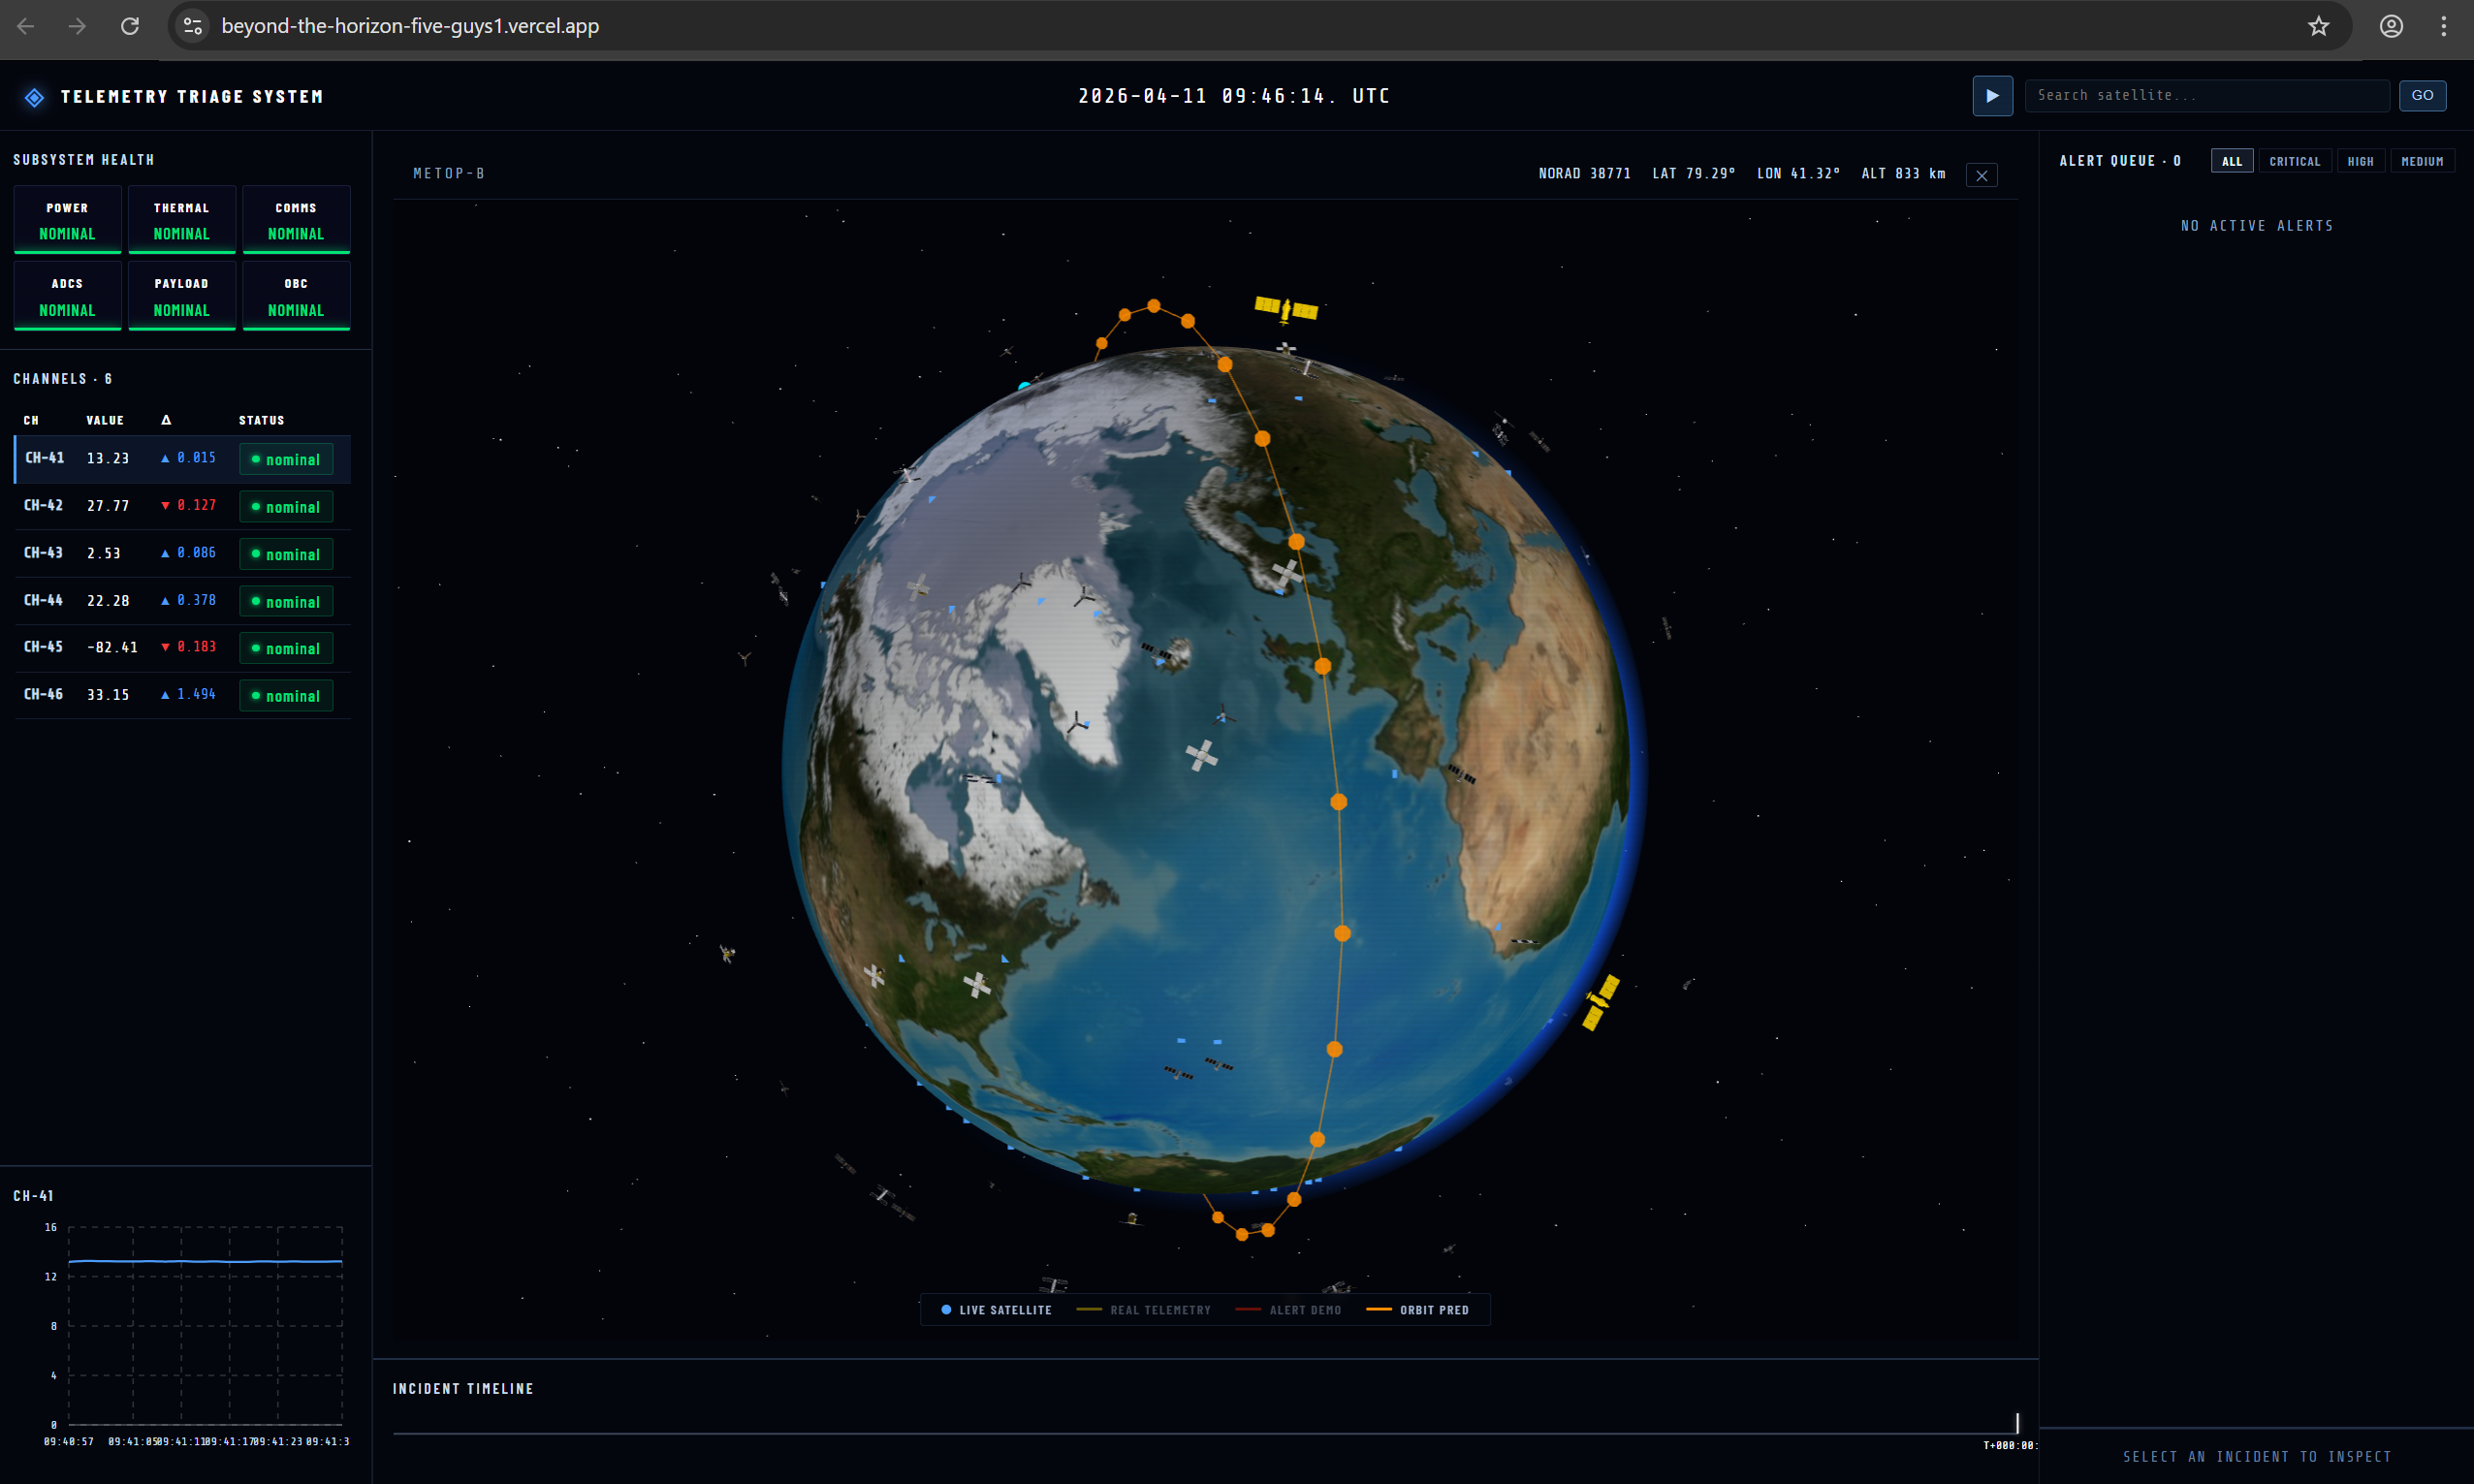Click yellow satellite at globe's right edge
The image size is (2474, 1484).
[x=1600, y=1002]
